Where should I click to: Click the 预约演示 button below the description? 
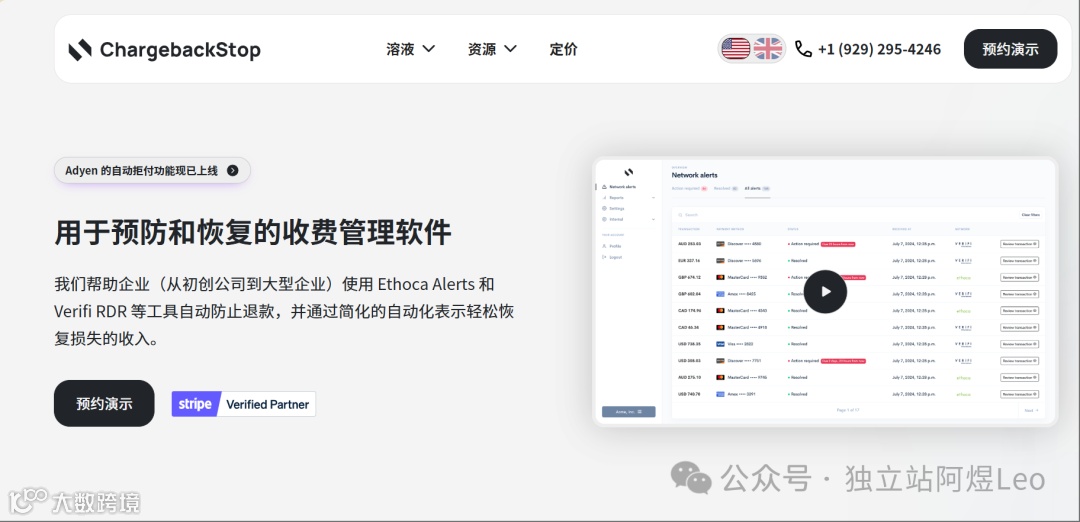(104, 404)
